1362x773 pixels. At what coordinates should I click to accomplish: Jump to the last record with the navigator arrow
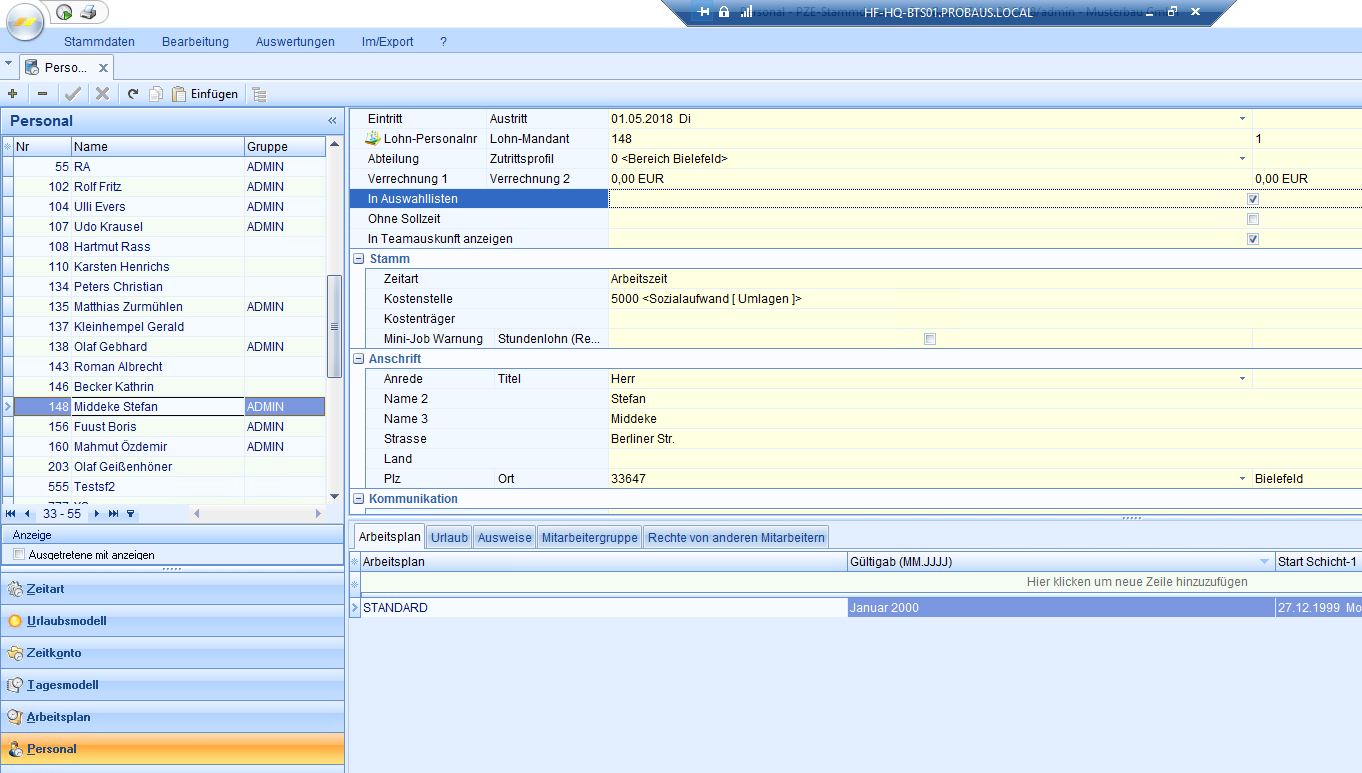pyautogui.click(x=113, y=513)
